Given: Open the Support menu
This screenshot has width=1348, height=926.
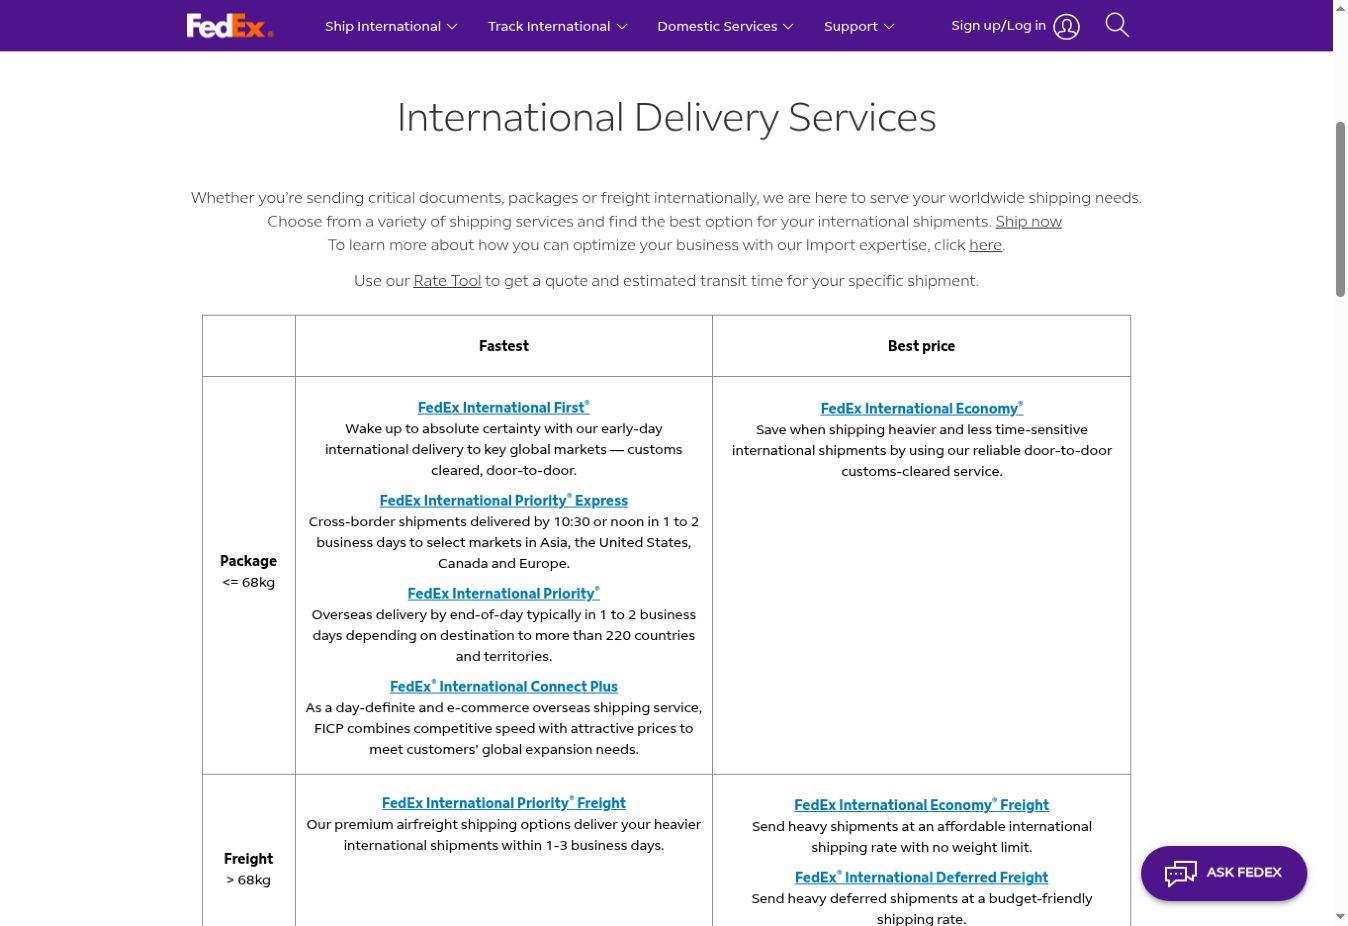Looking at the screenshot, I should click(x=859, y=26).
